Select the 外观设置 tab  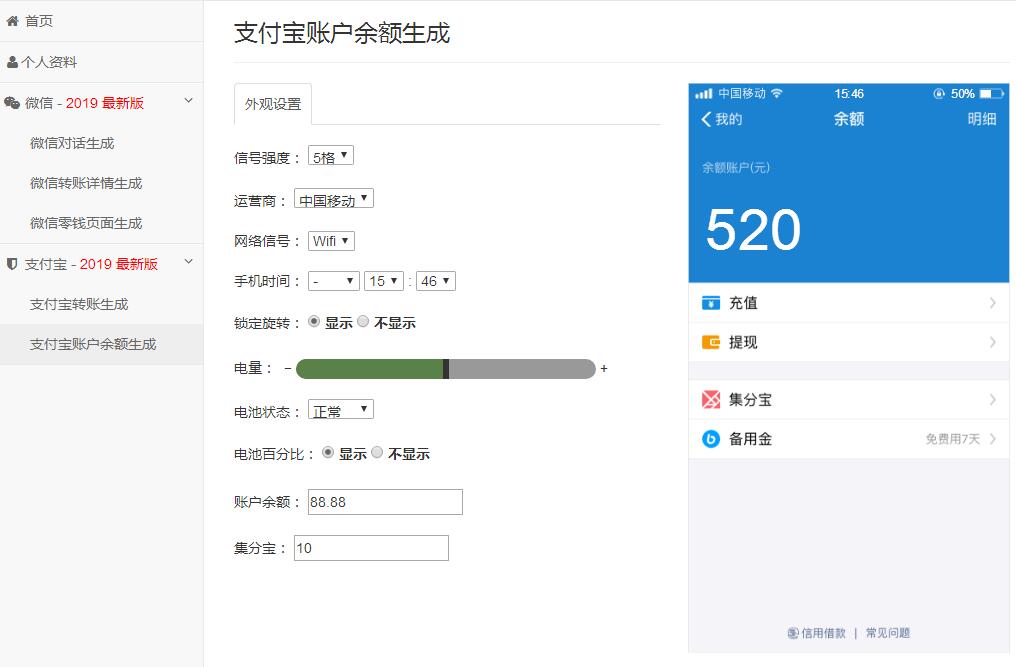273,104
